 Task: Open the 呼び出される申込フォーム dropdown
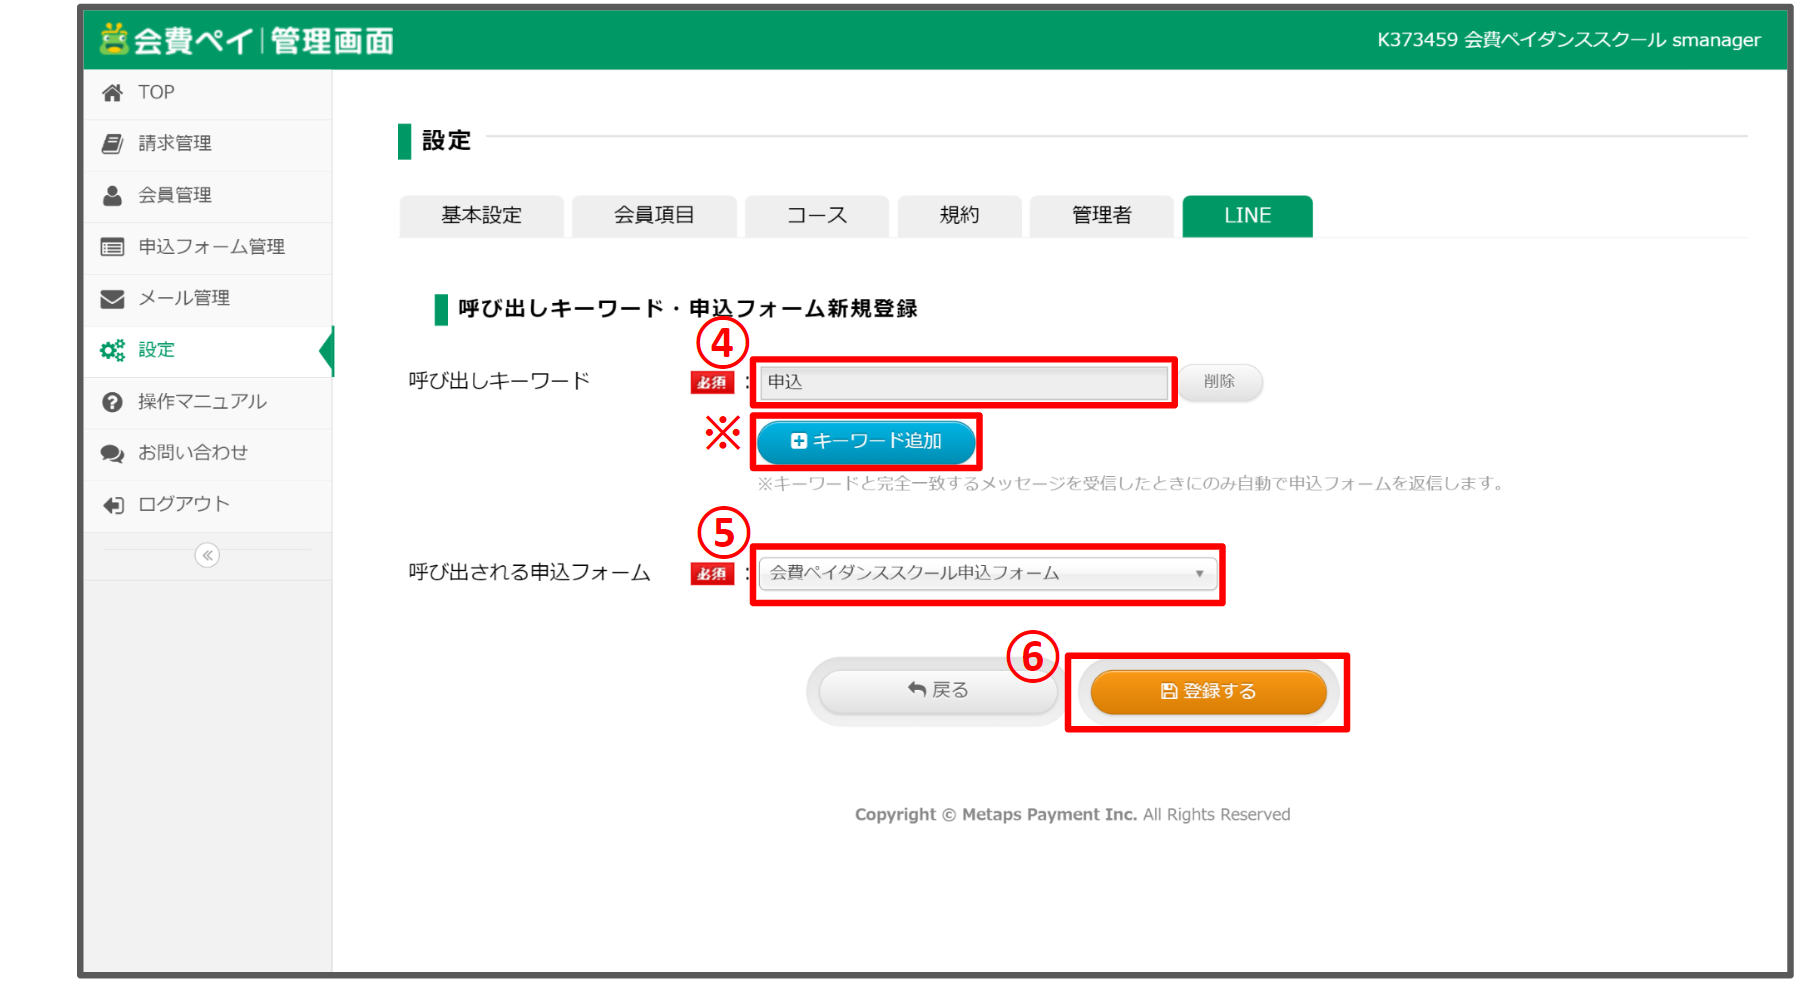[987, 574]
